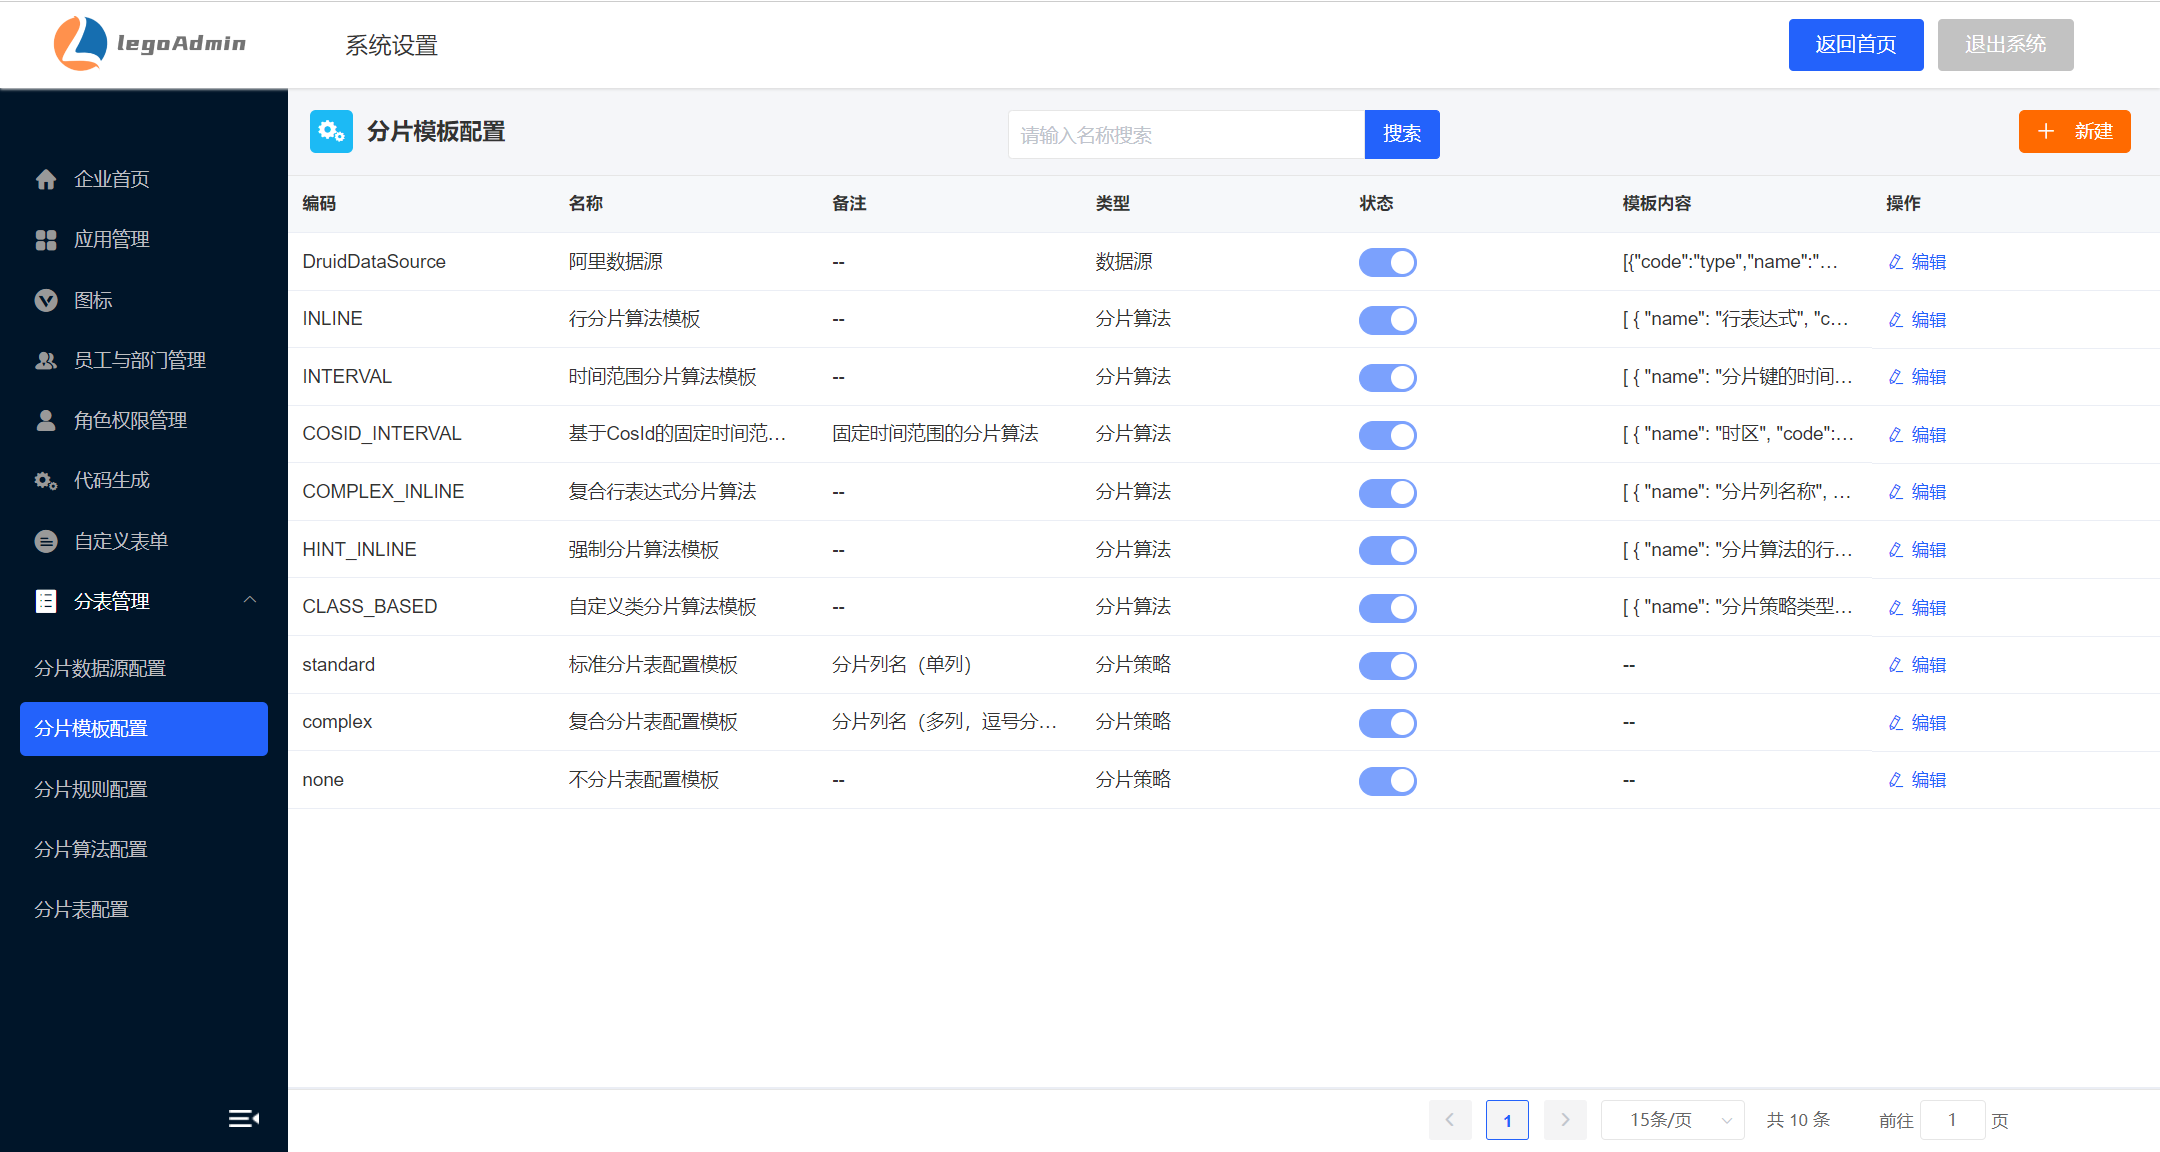Screen dimensions: 2160x1152
Task: Click the 代码生成 menu label
Action: click(x=112, y=481)
